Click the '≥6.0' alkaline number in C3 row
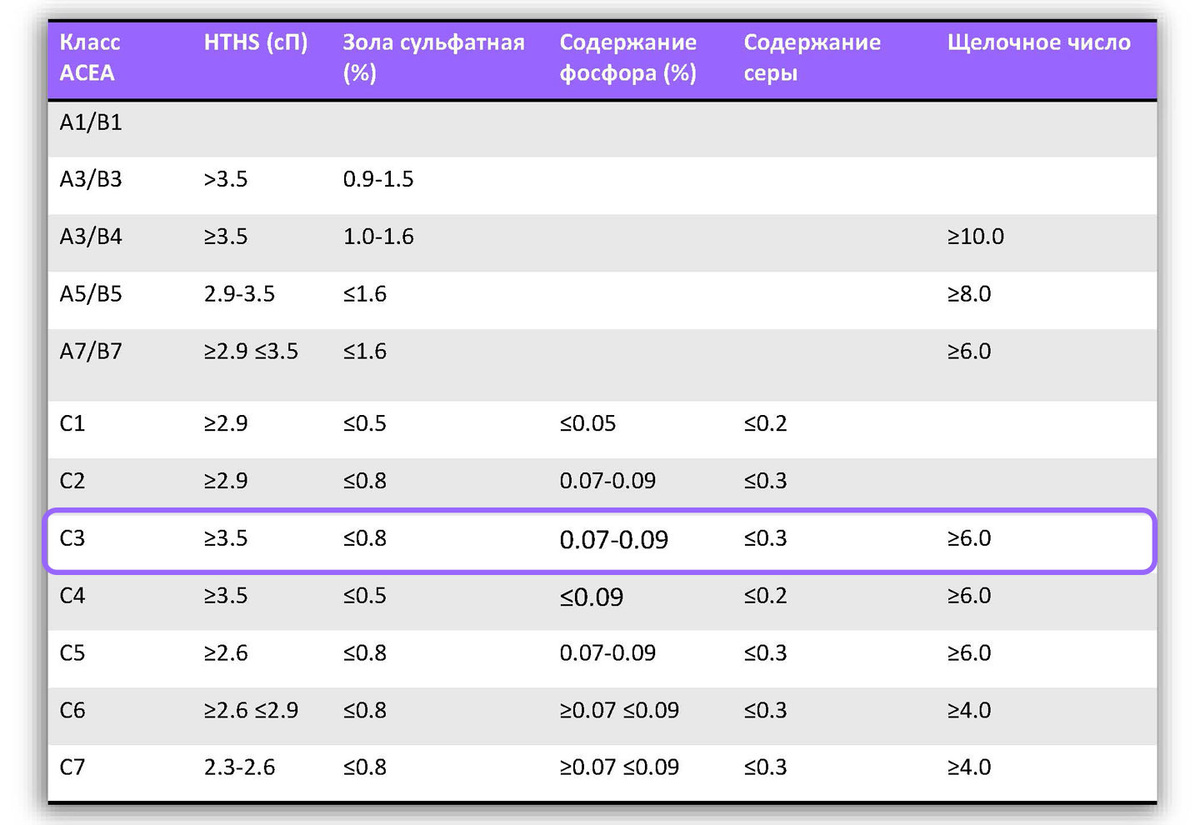 969,538
